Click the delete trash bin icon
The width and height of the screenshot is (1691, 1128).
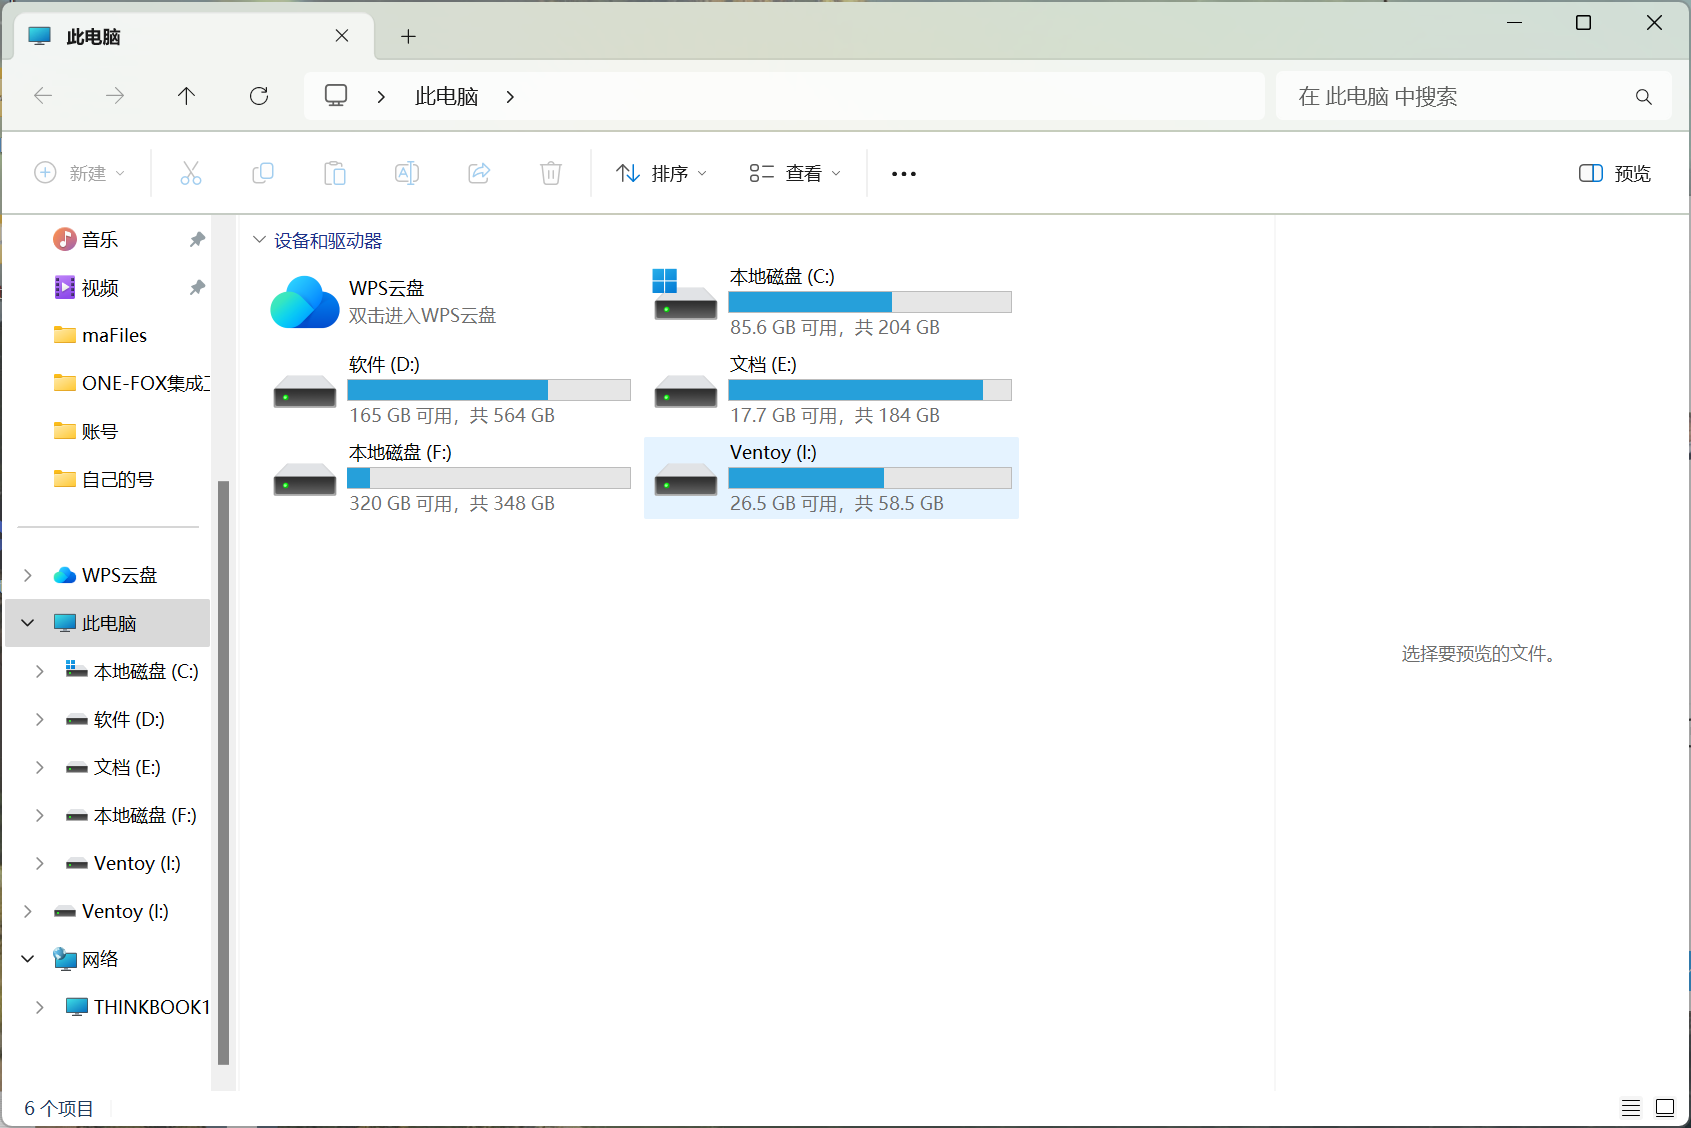[x=551, y=174]
